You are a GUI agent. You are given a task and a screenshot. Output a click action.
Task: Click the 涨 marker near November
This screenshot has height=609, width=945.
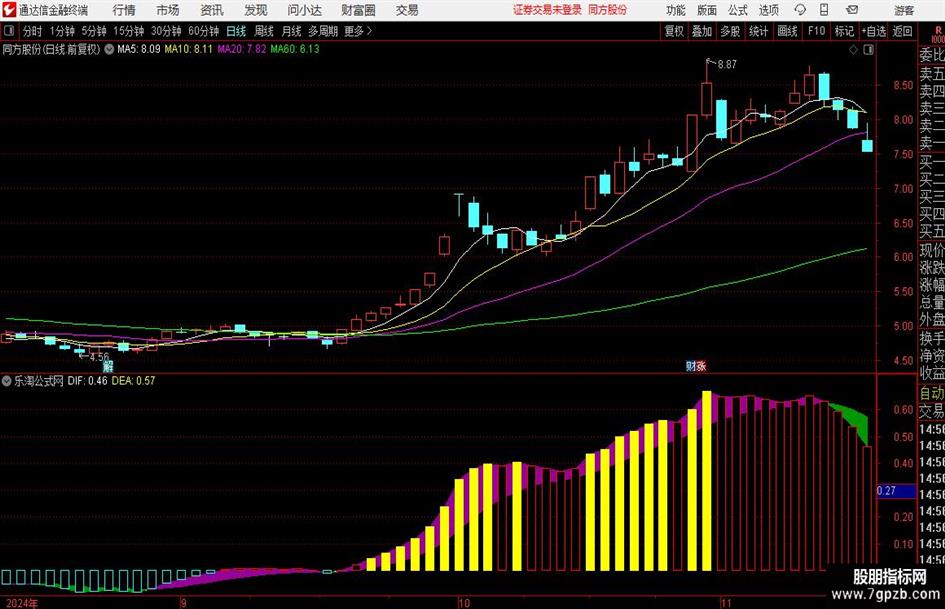701,366
